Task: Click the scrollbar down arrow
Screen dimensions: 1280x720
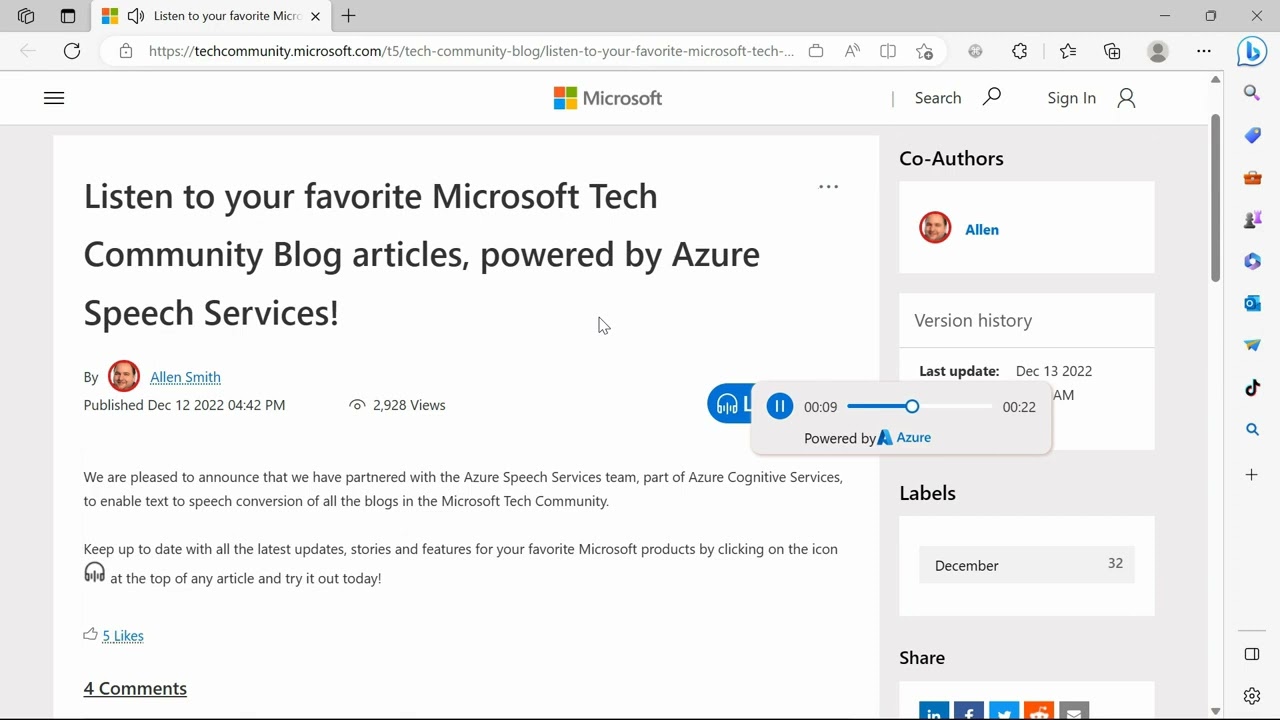Action: (1215, 711)
